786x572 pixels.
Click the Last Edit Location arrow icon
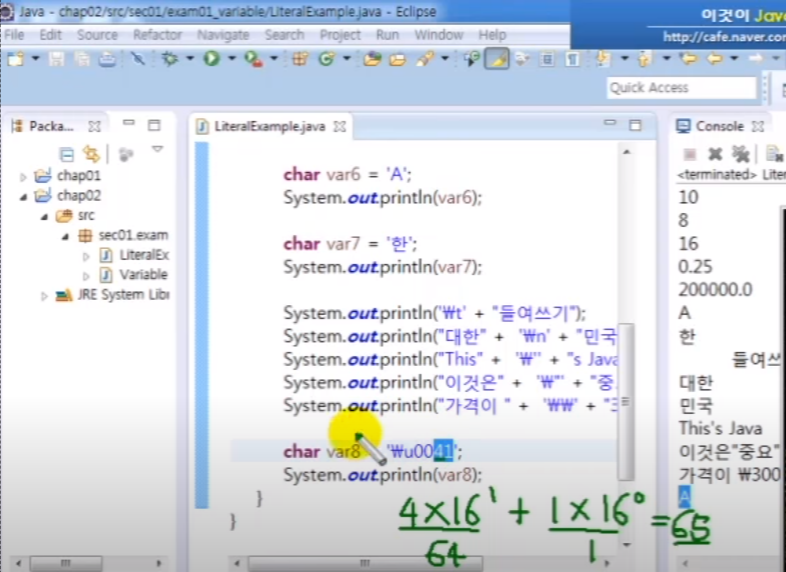coord(690,59)
